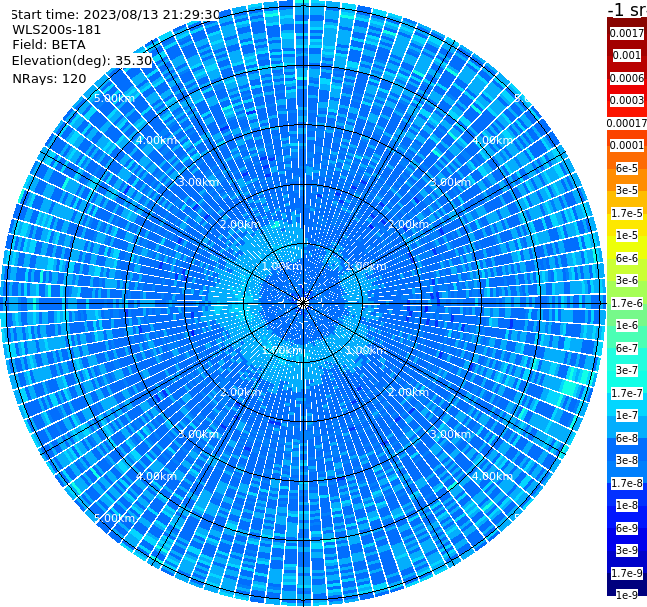647x607 pixels.
Task: Click the 3.00km ring label in upper-left quadrant
Action: click(x=198, y=182)
